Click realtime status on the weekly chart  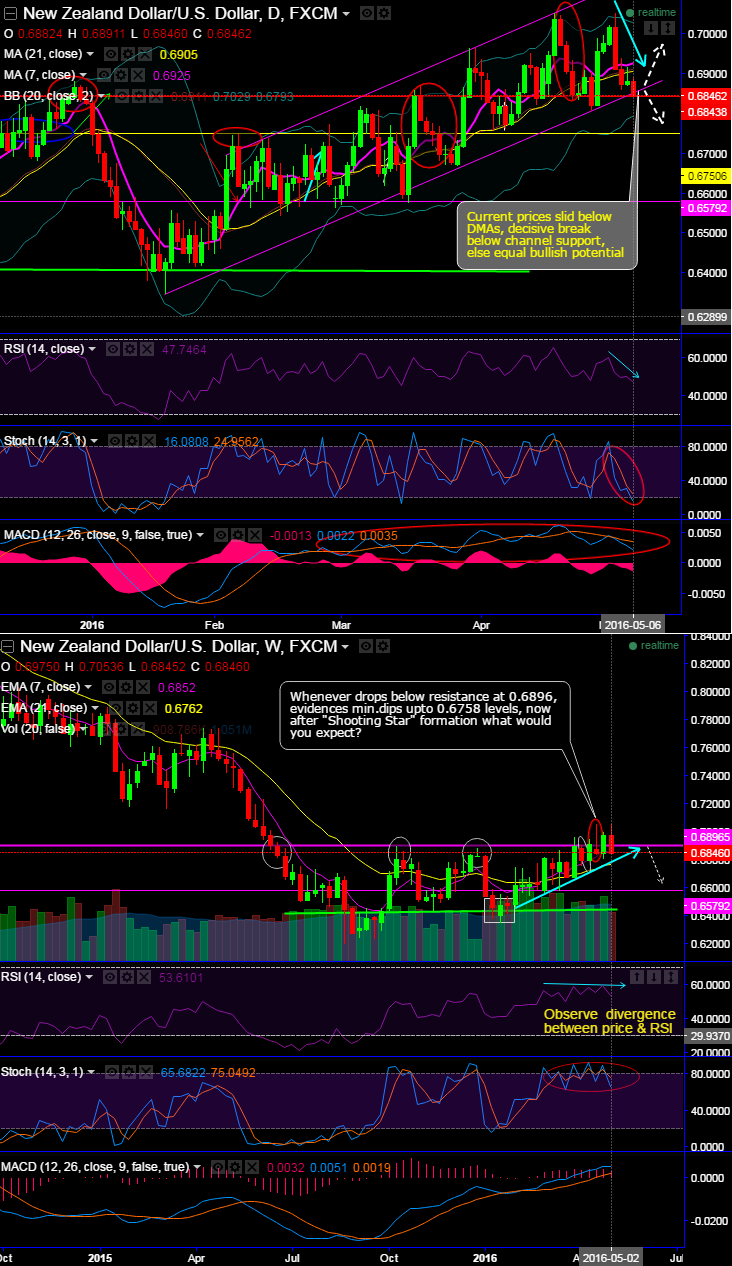[x=654, y=645]
